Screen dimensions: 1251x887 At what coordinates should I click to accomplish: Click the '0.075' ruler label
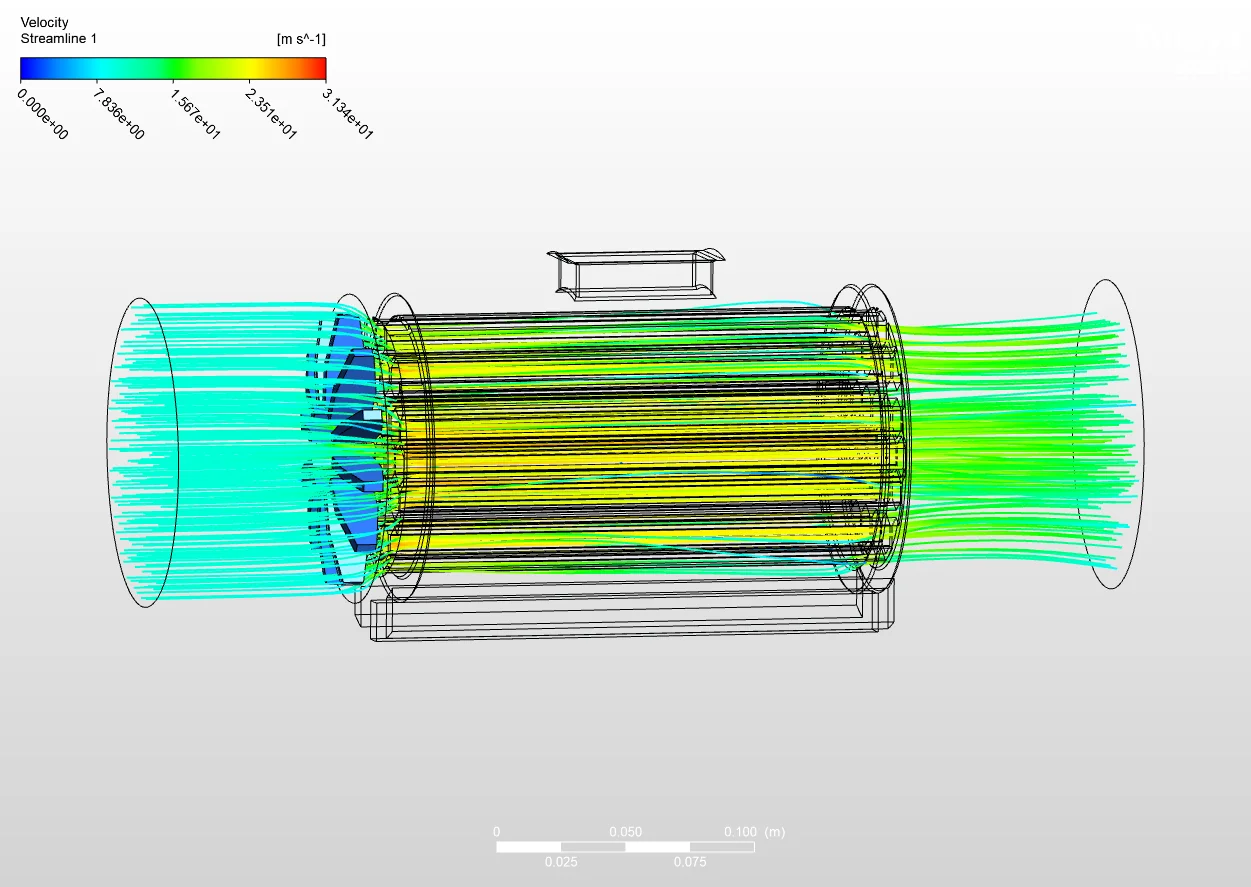pyautogui.click(x=690, y=862)
